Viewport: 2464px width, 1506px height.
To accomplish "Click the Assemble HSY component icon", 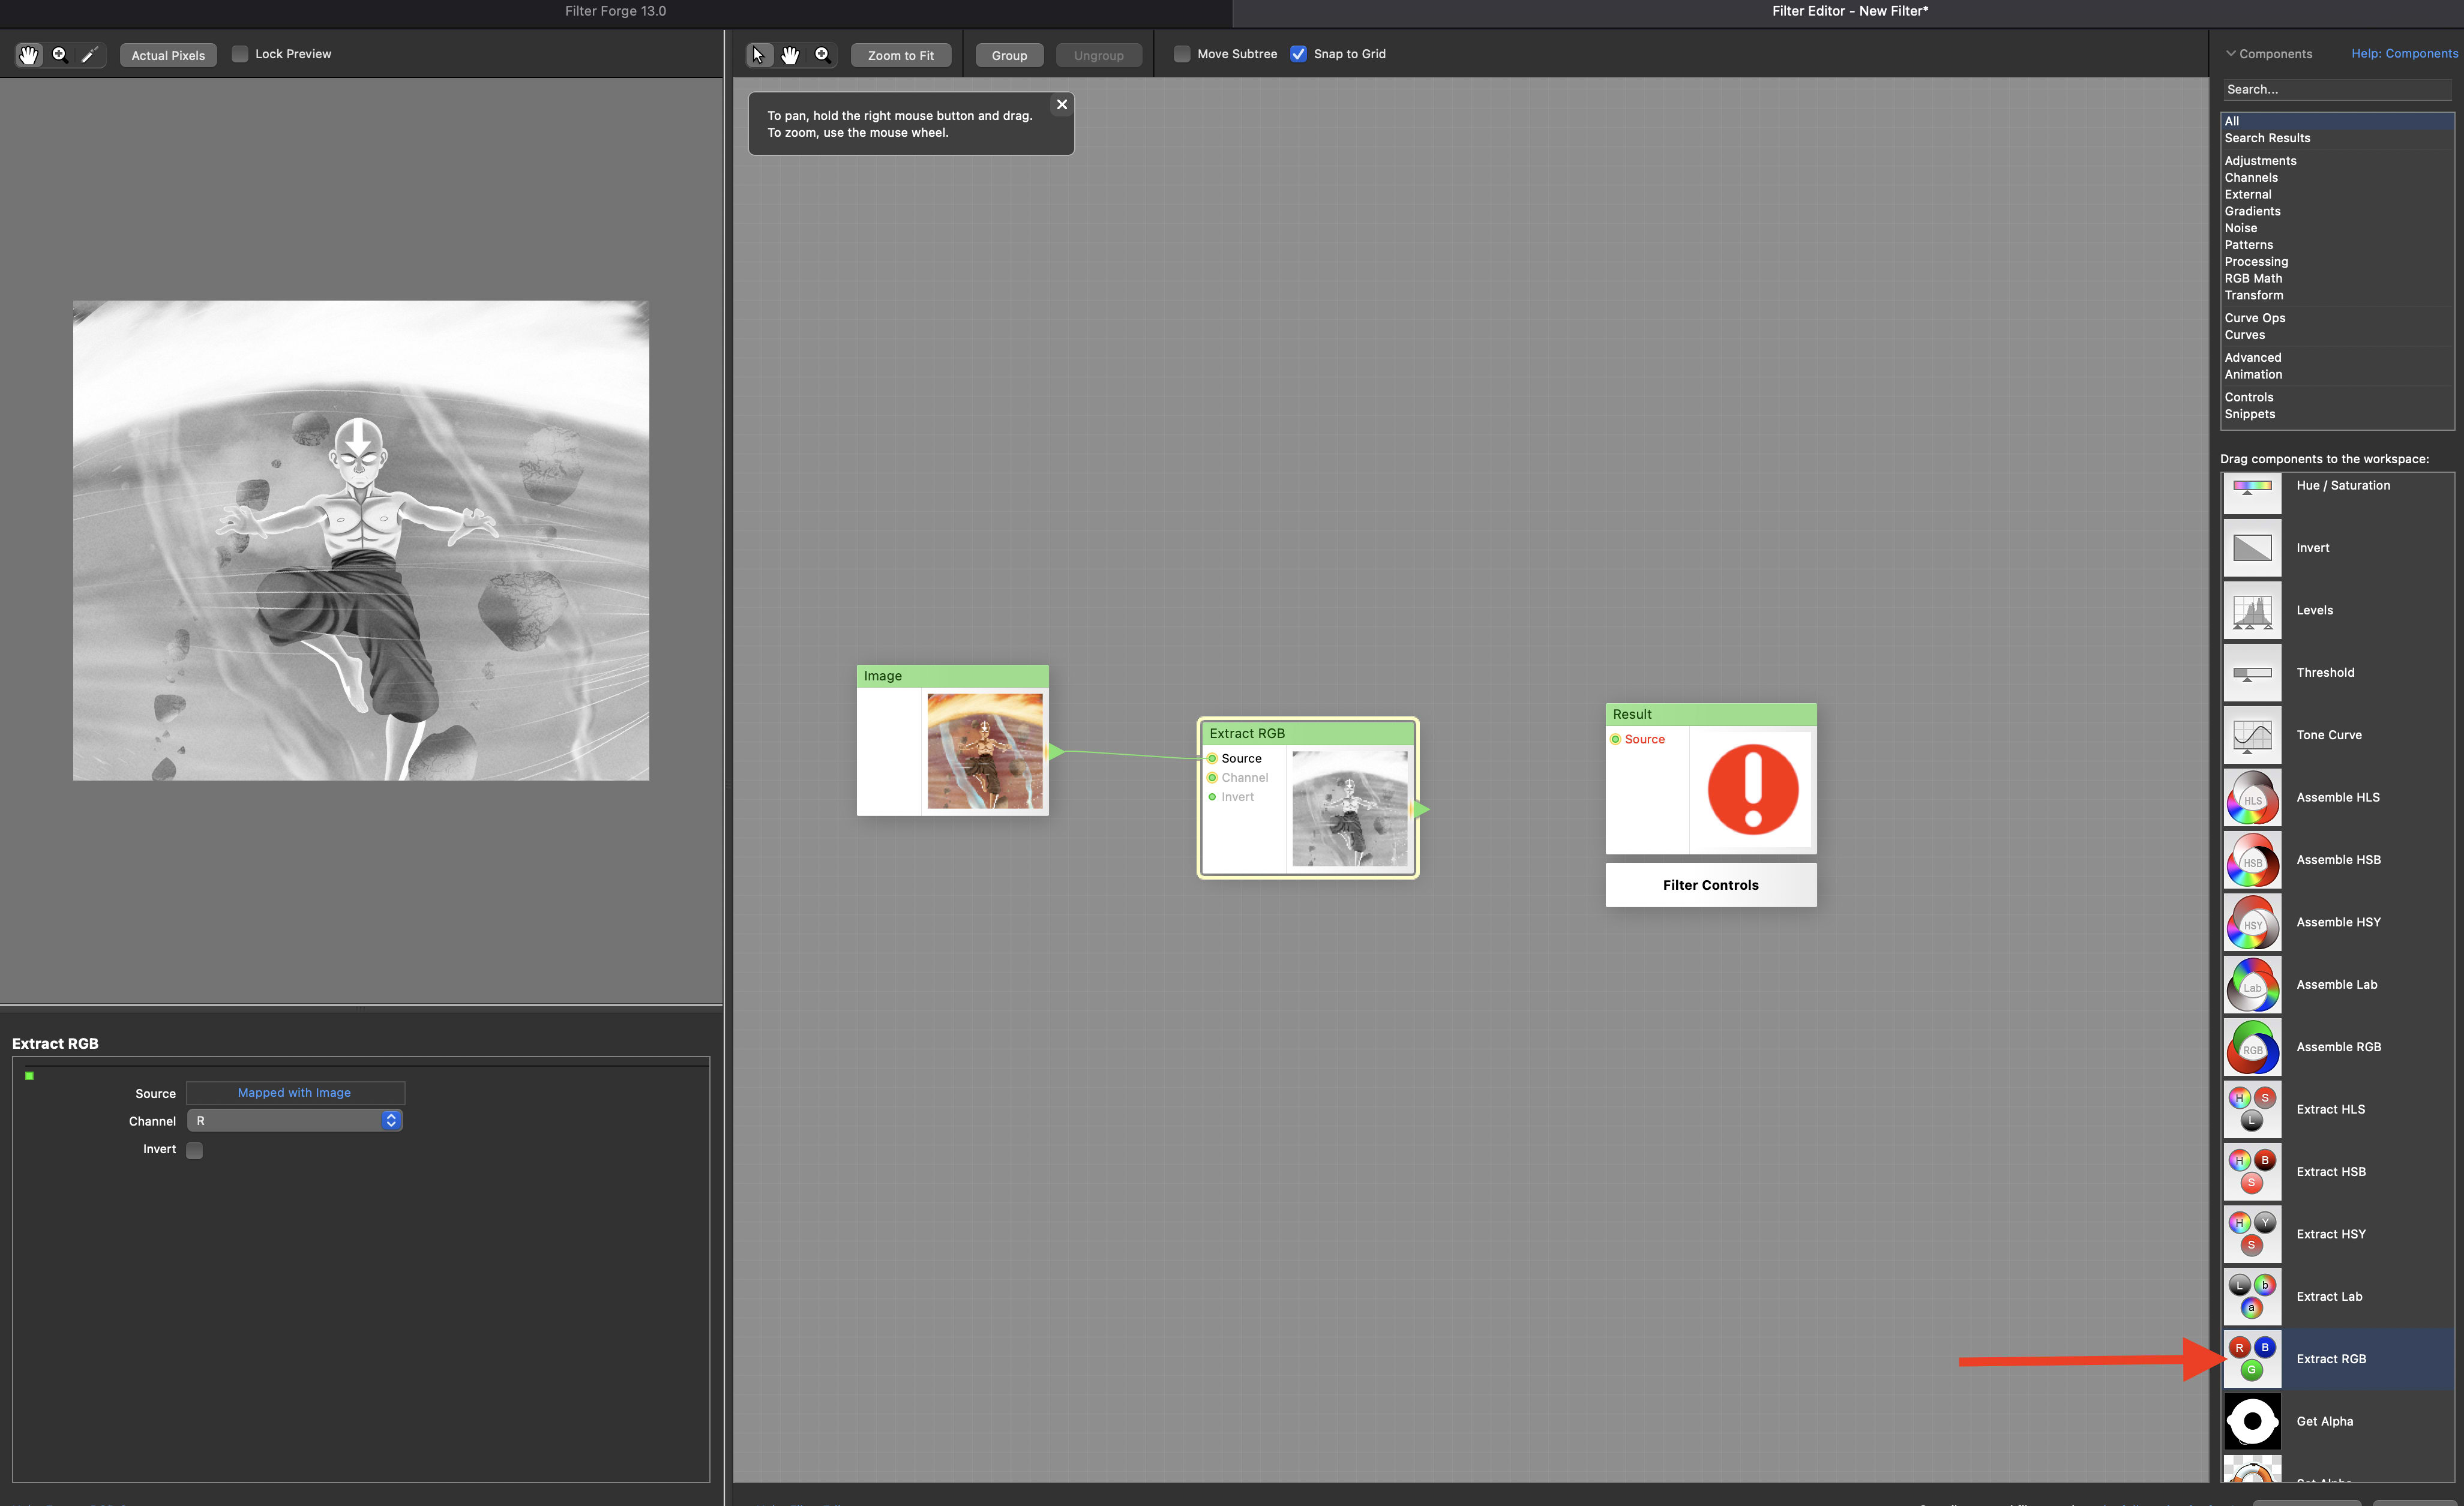I will tap(2252, 922).
